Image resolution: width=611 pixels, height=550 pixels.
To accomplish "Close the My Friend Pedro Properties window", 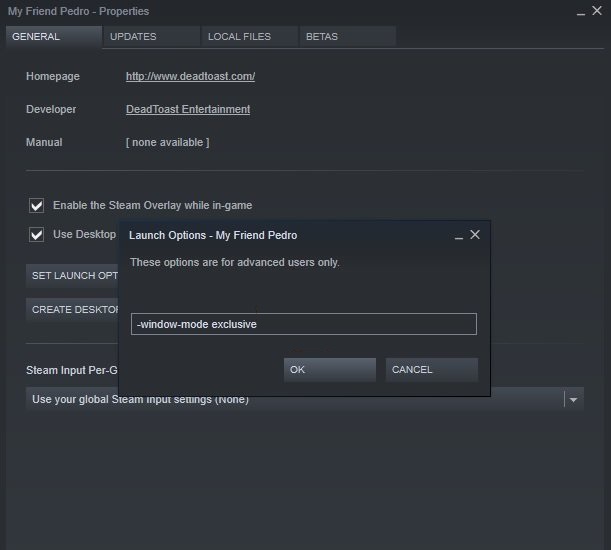I will tap(597, 11).
